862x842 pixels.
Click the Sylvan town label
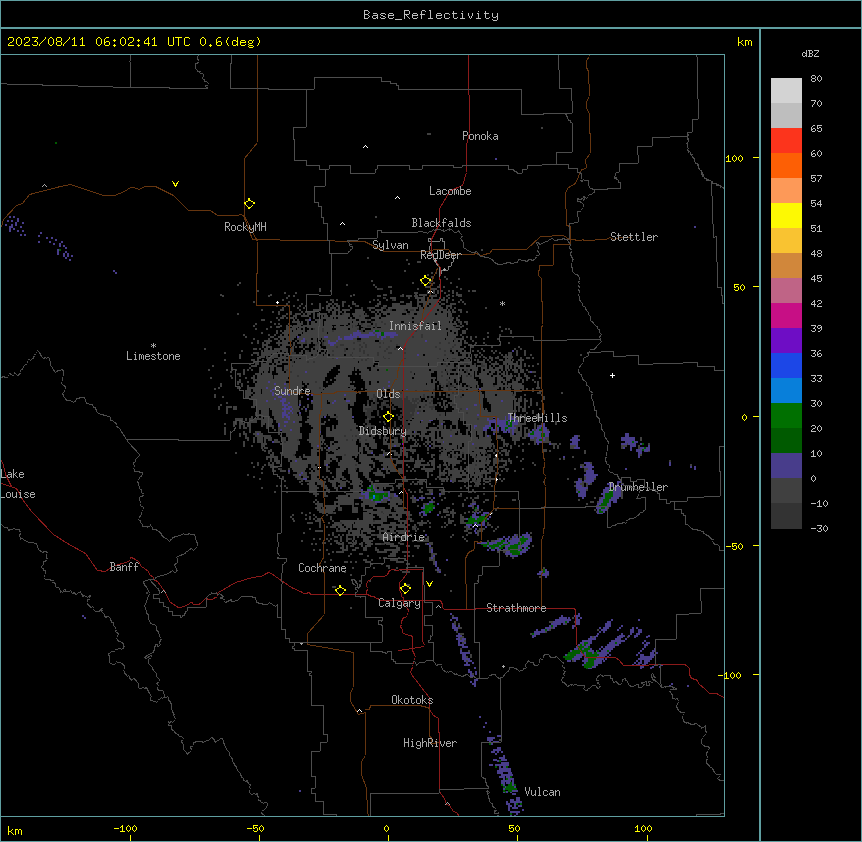point(390,245)
